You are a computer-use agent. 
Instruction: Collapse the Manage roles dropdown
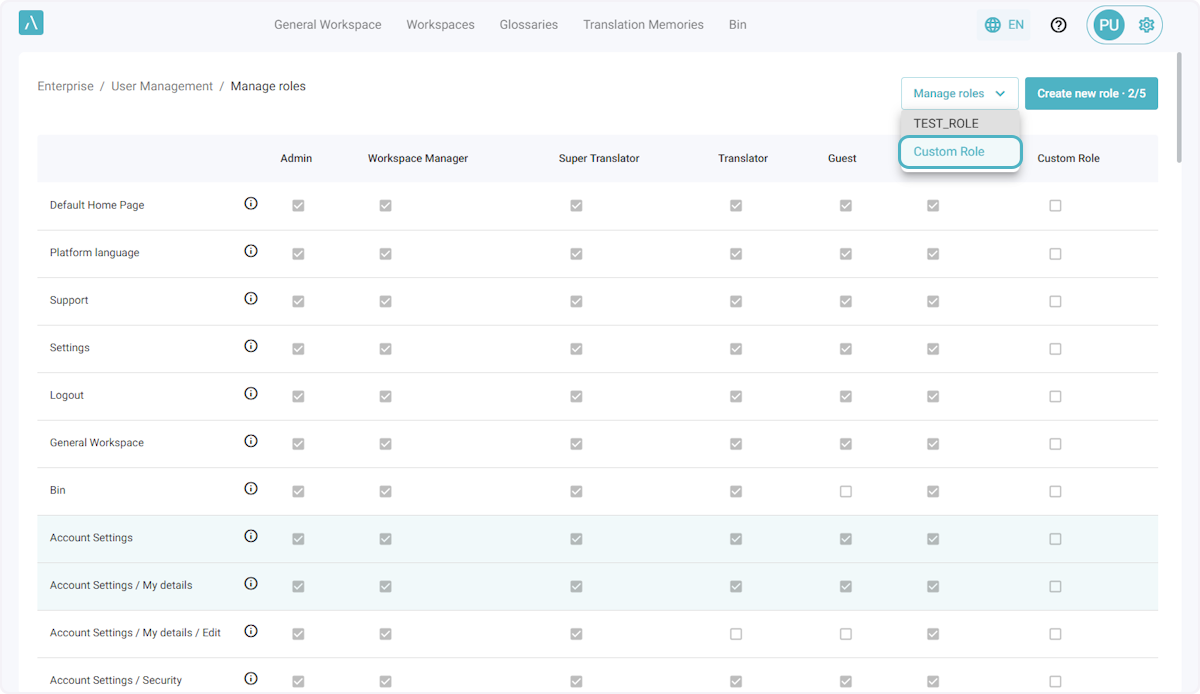point(959,93)
